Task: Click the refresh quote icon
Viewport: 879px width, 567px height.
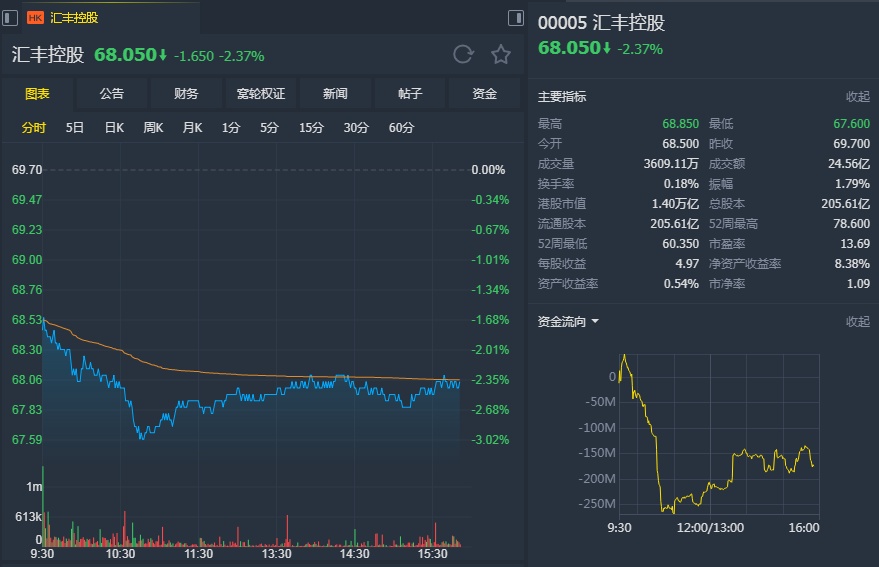Action: [x=462, y=55]
